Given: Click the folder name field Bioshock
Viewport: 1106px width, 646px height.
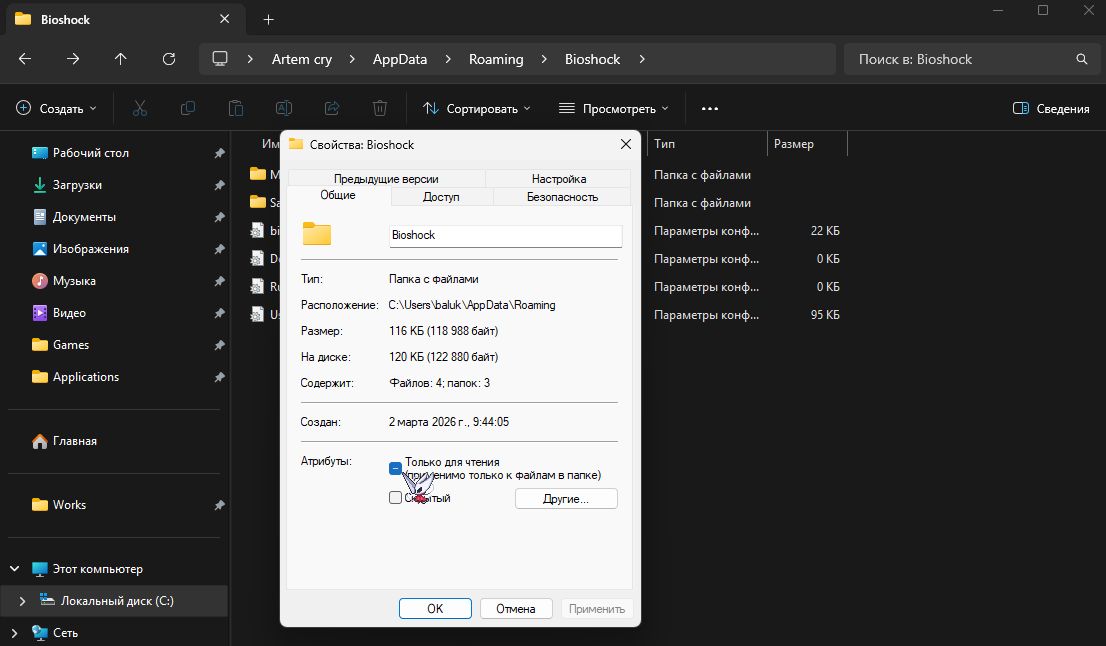Looking at the screenshot, I should [506, 236].
